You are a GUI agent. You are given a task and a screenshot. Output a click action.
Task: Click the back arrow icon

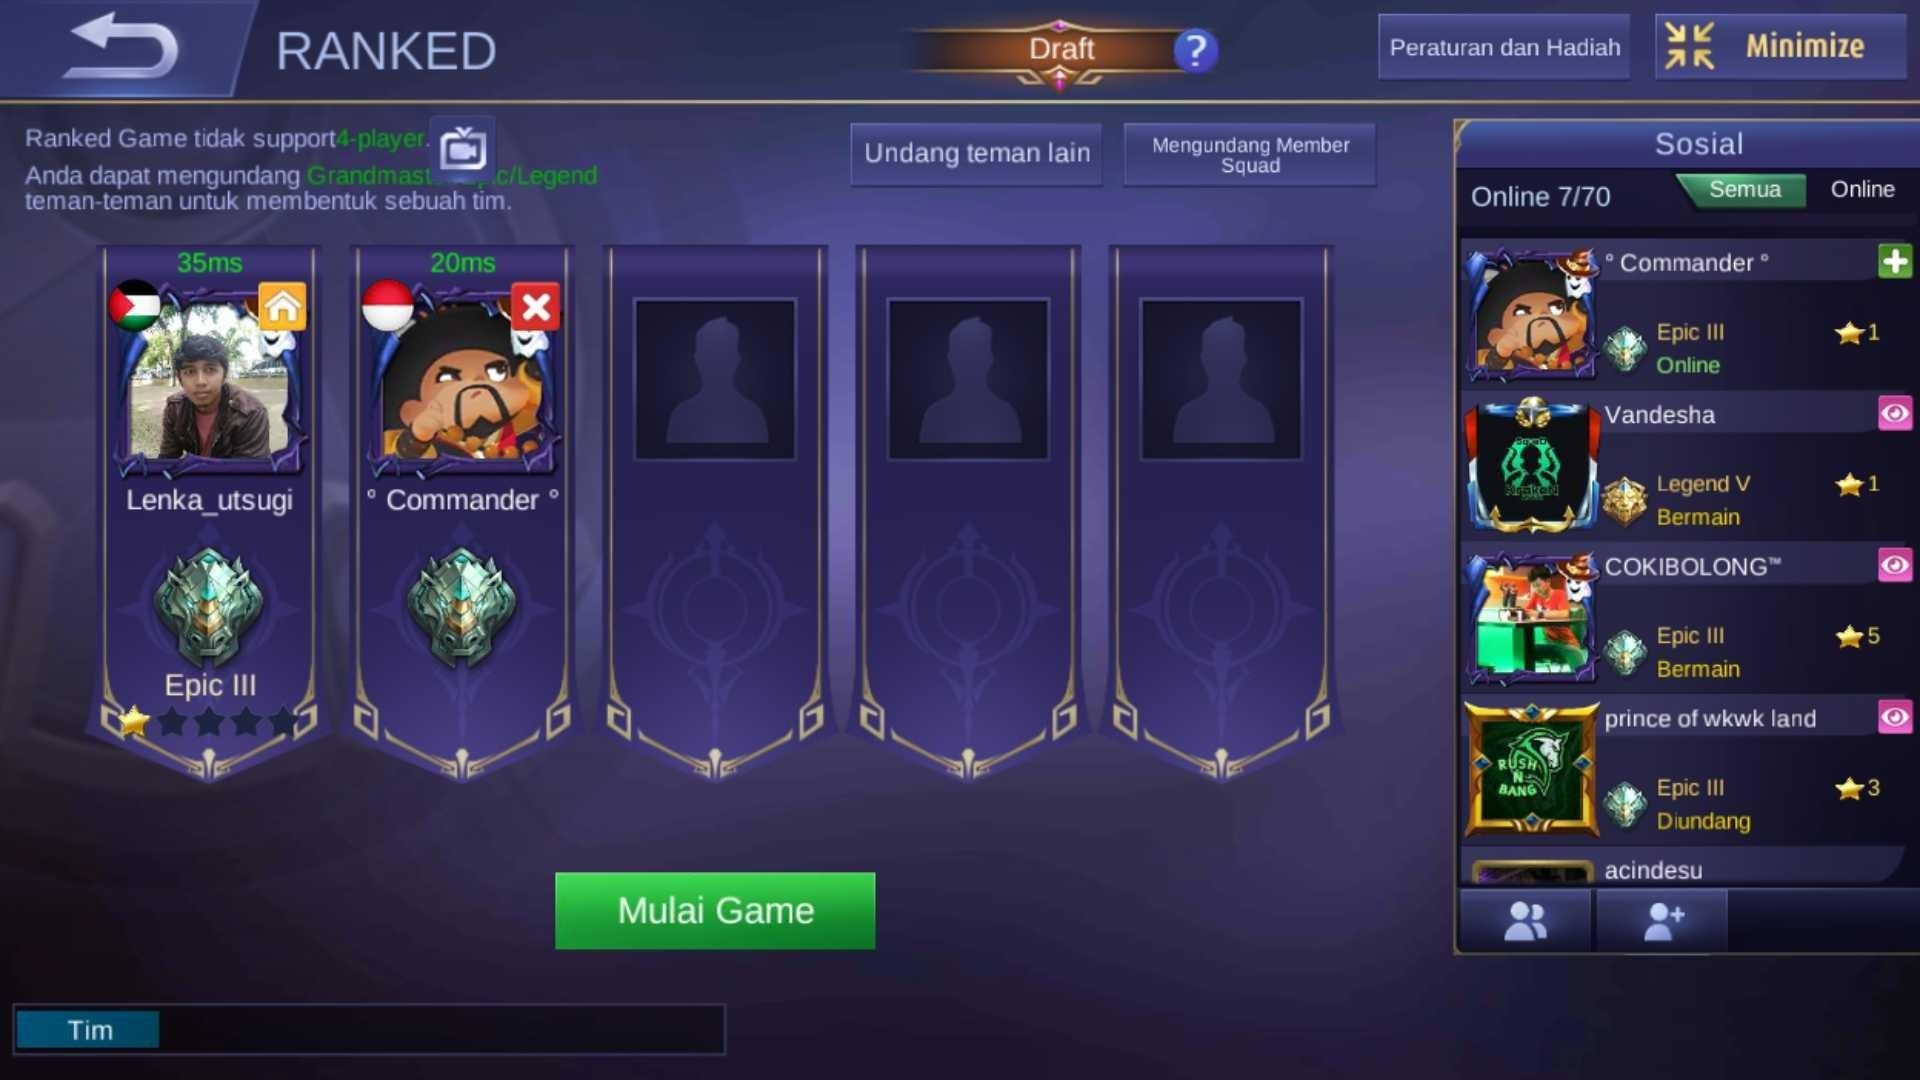click(120, 45)
